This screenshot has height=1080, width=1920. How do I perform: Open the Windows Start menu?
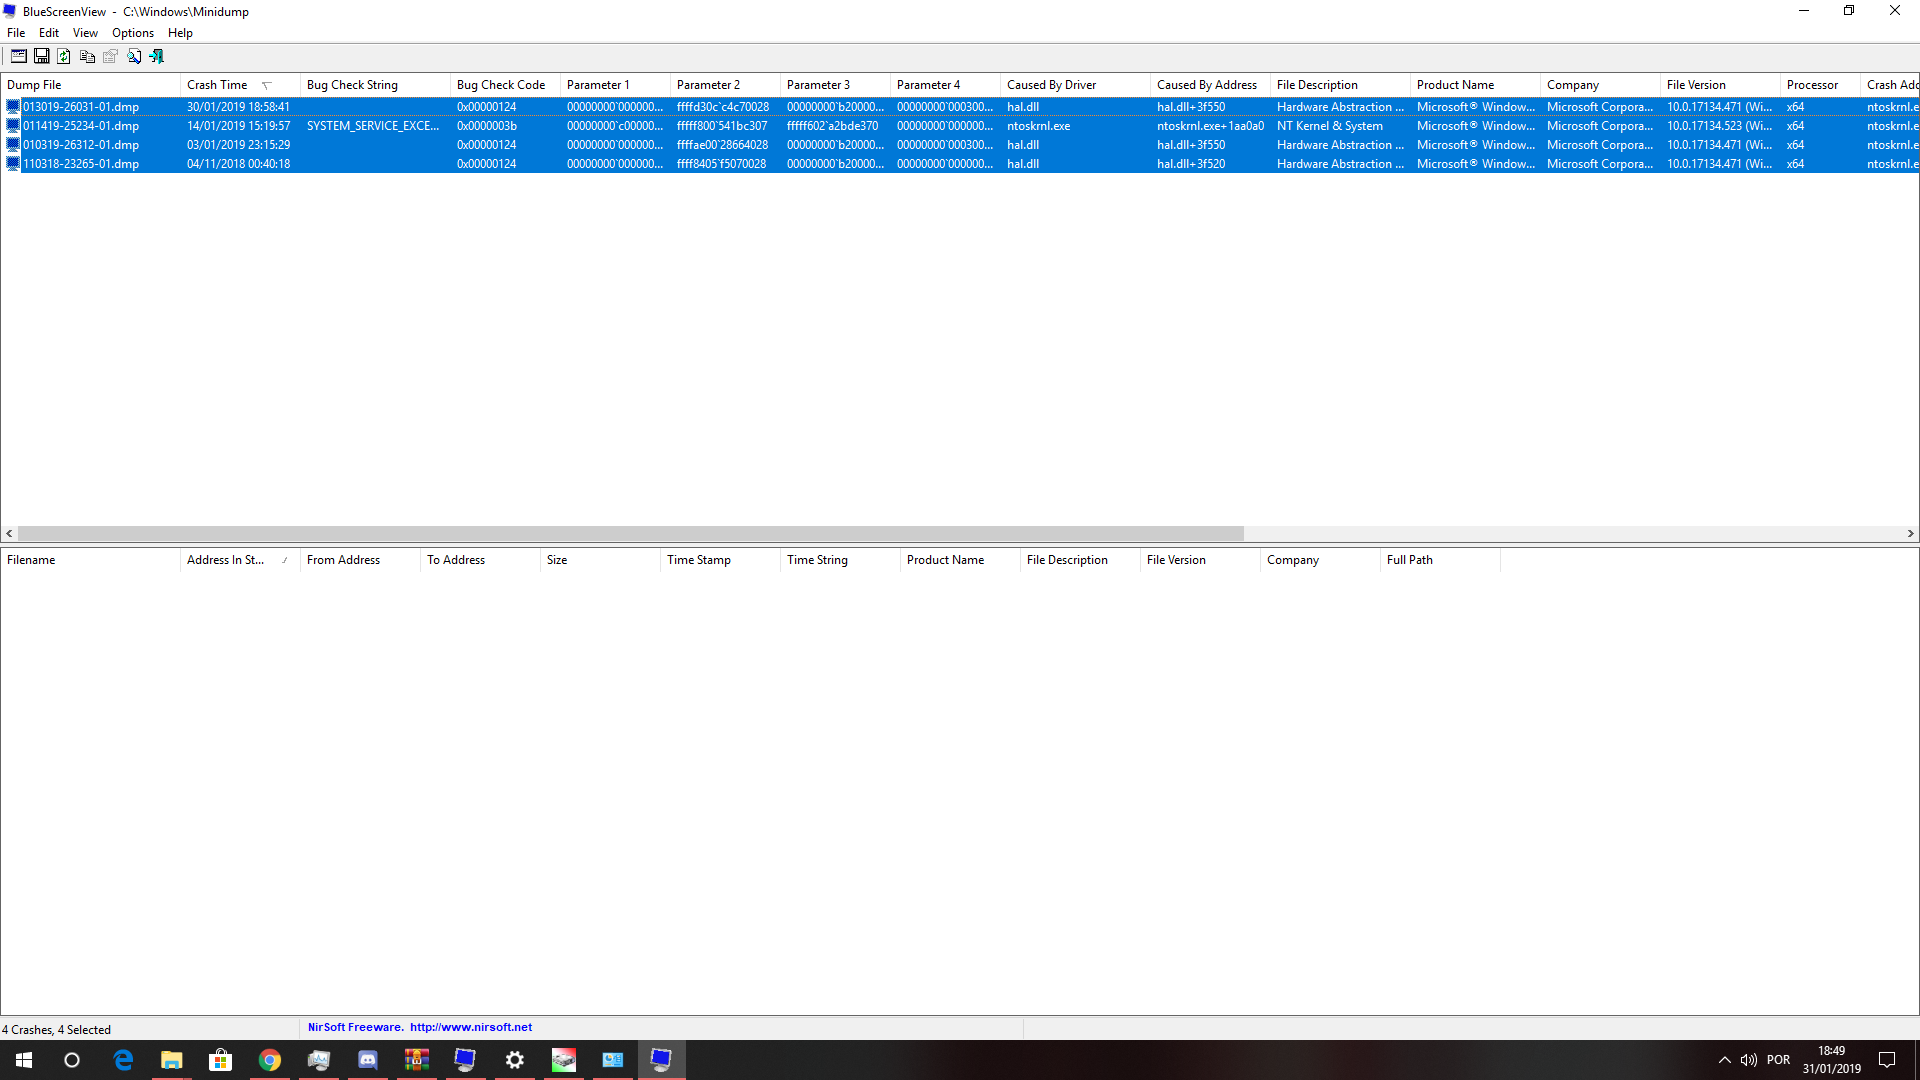24,1060
